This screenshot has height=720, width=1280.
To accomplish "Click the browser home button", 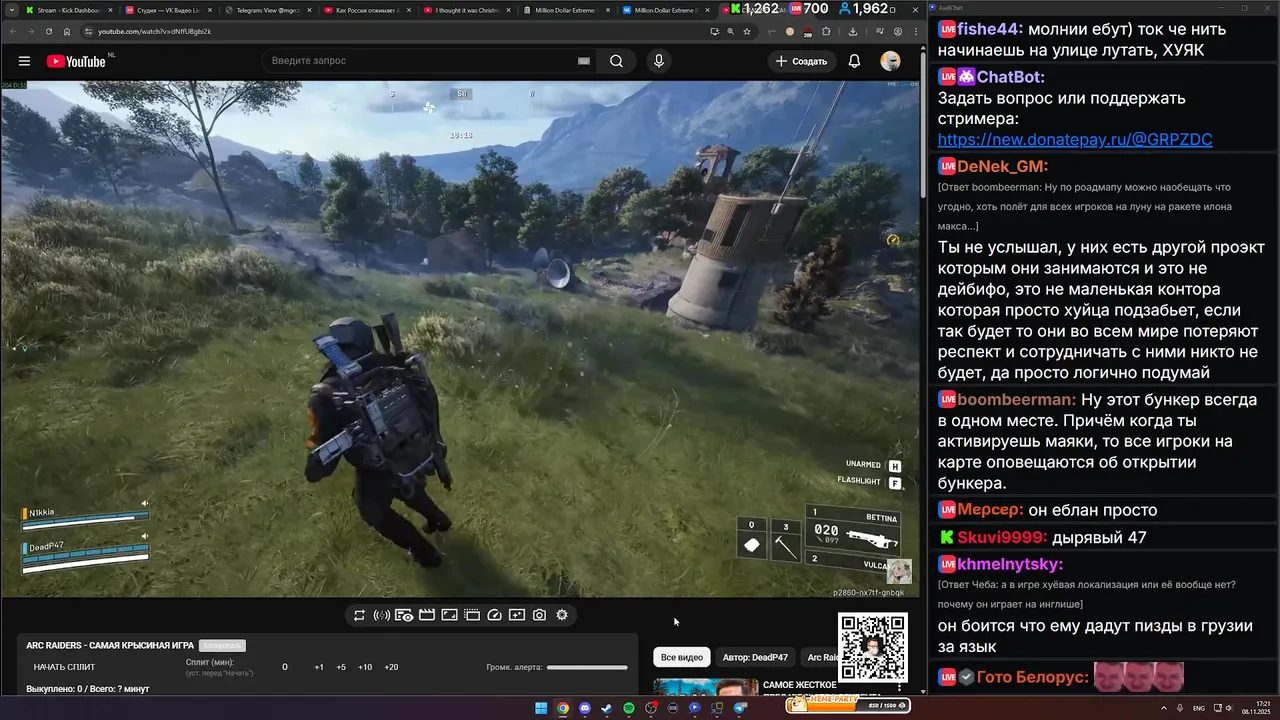I will point(67,31).
